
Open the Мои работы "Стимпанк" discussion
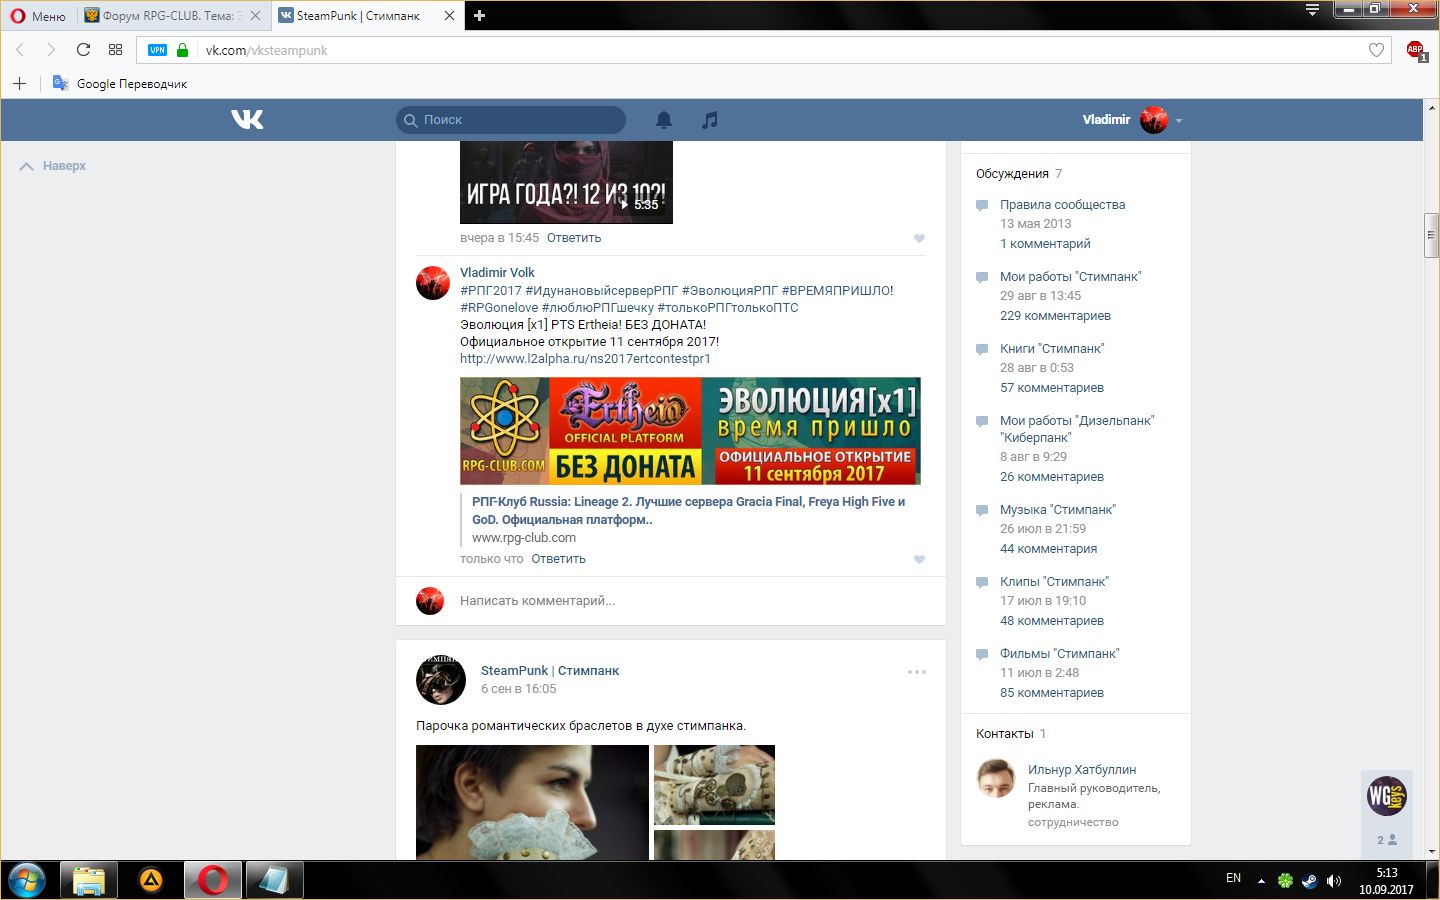click(1070, 276)
